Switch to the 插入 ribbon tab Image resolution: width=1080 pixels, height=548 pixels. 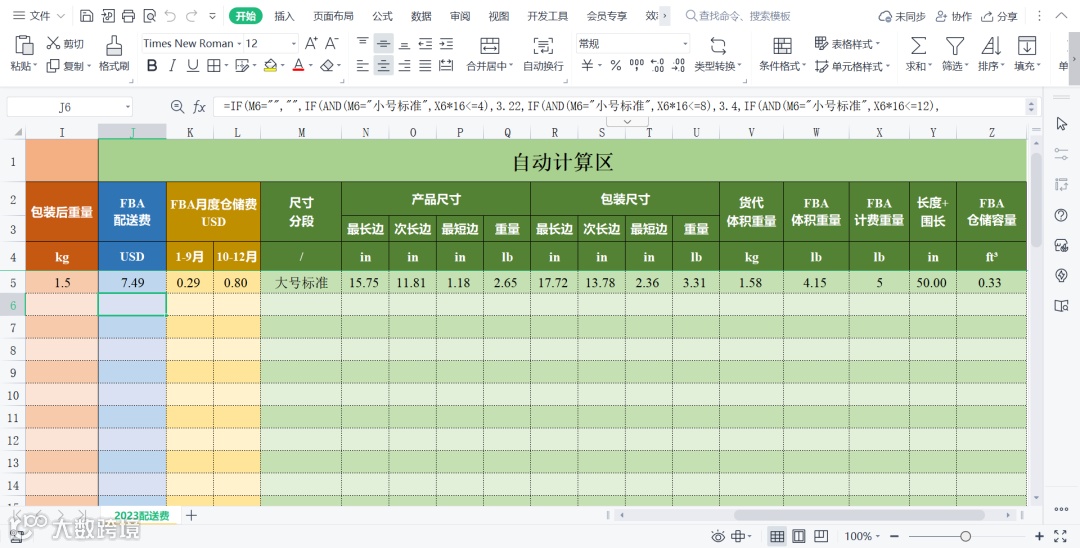tap(284, 16)
